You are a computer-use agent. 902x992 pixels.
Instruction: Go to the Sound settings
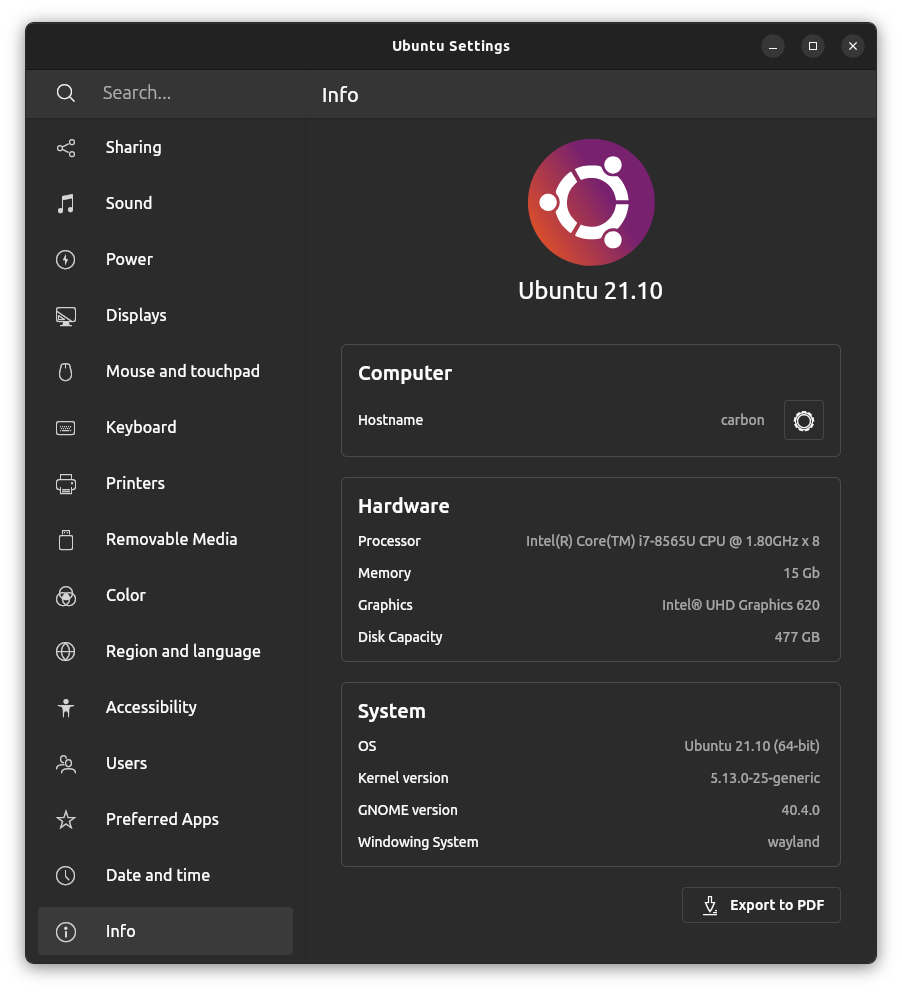tap(165, 203)
